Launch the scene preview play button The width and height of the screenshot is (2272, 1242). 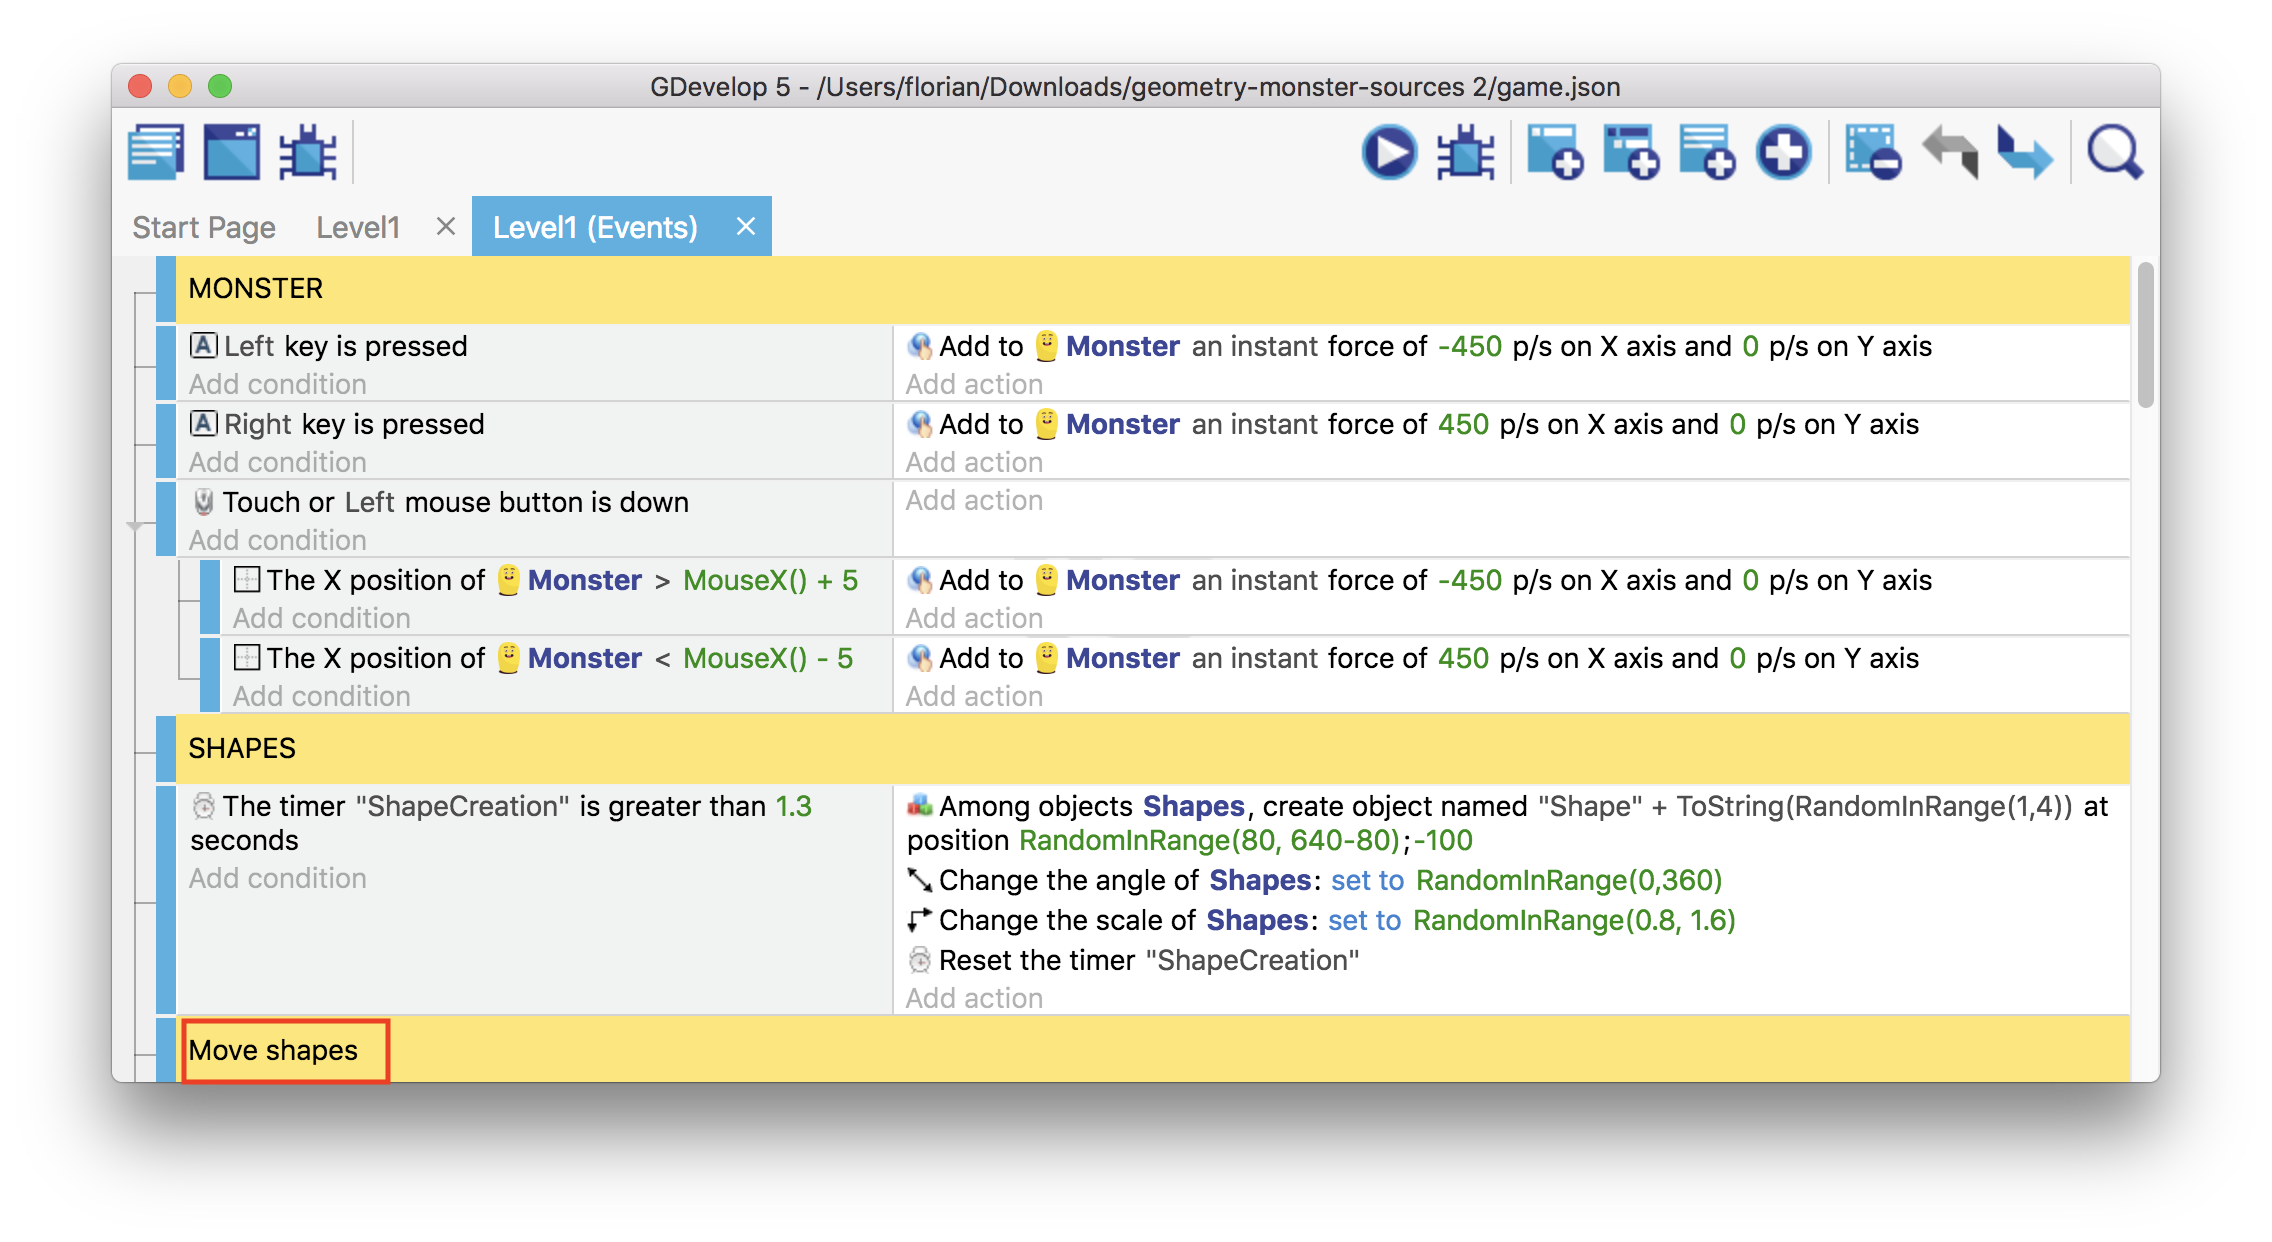(x=1389, y=152)
